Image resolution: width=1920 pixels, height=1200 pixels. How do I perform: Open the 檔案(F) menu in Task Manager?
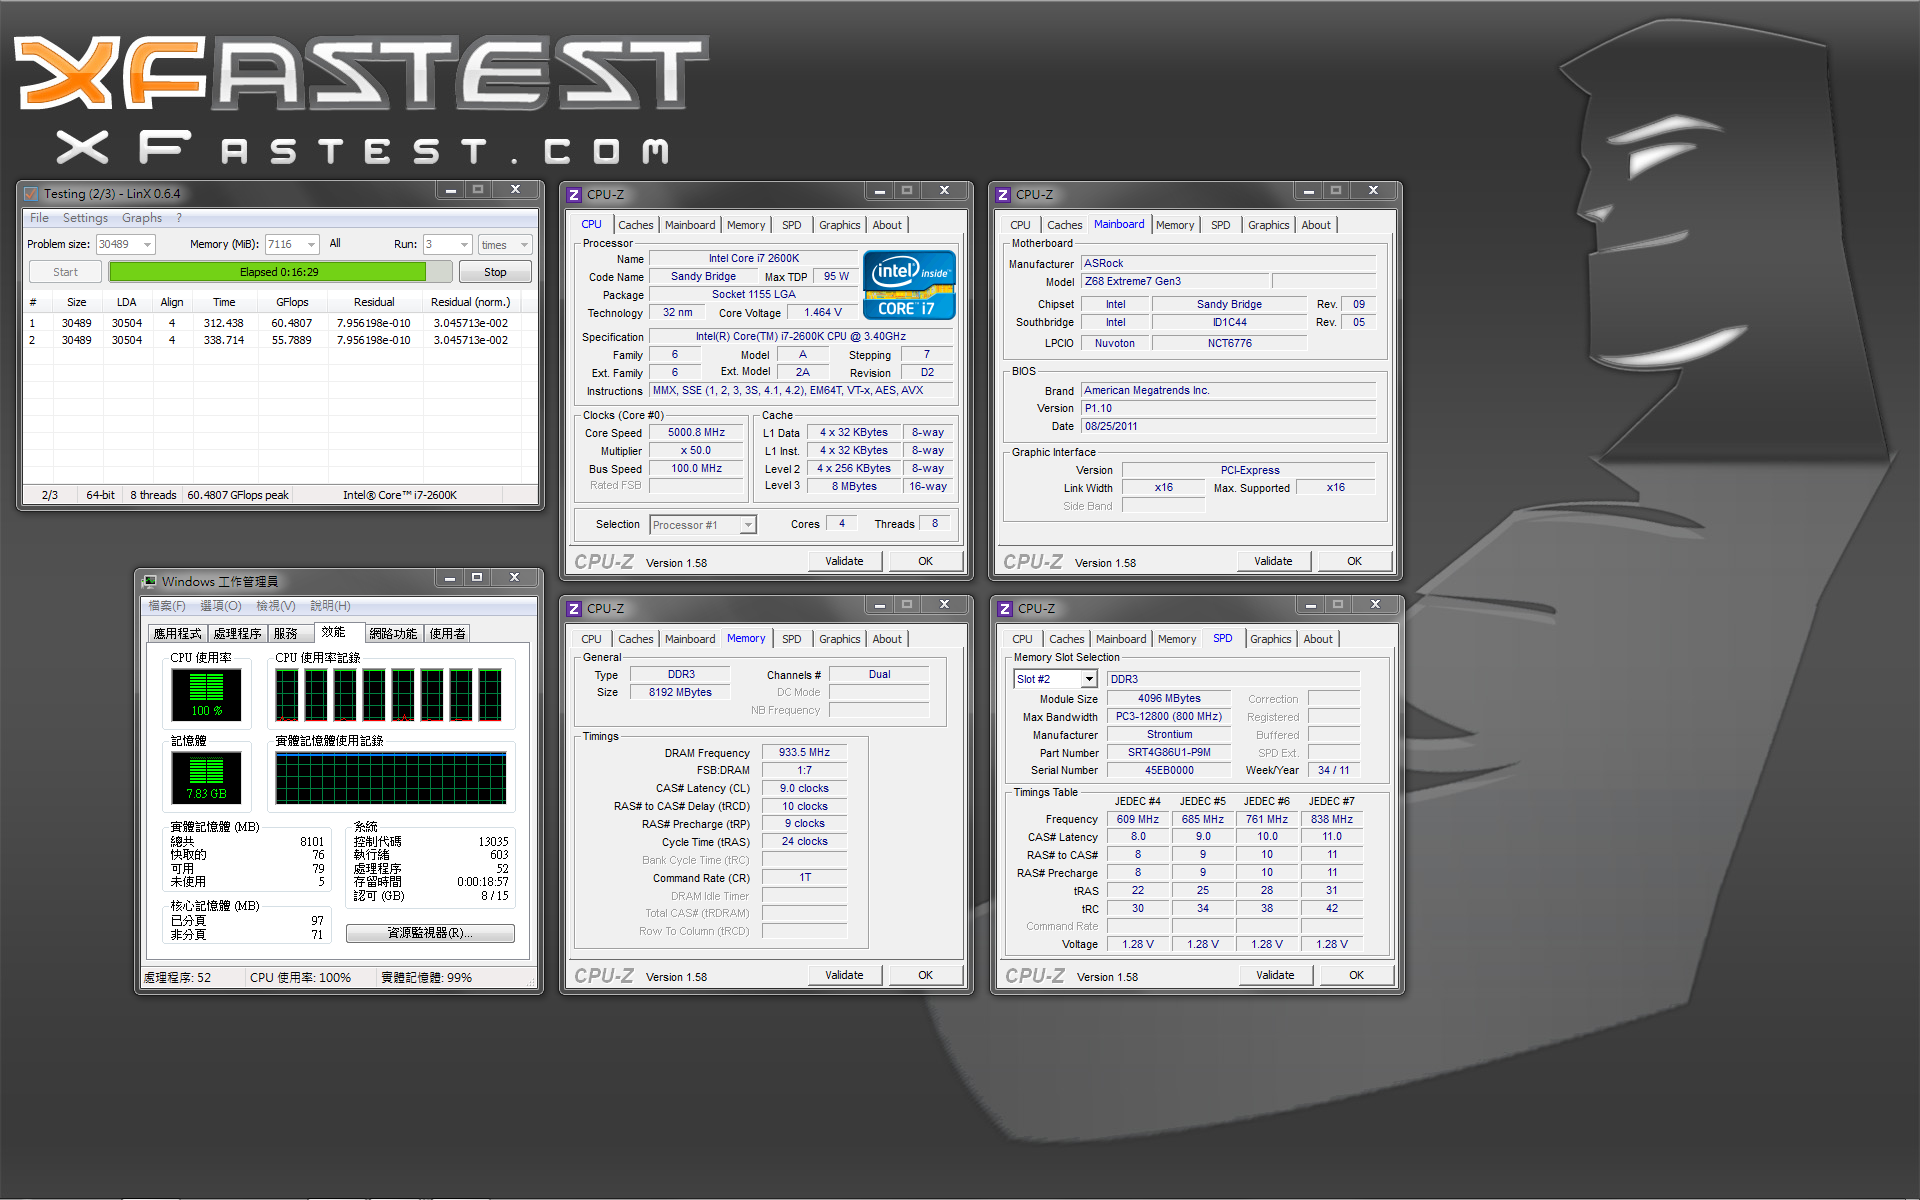click(167, 606)
